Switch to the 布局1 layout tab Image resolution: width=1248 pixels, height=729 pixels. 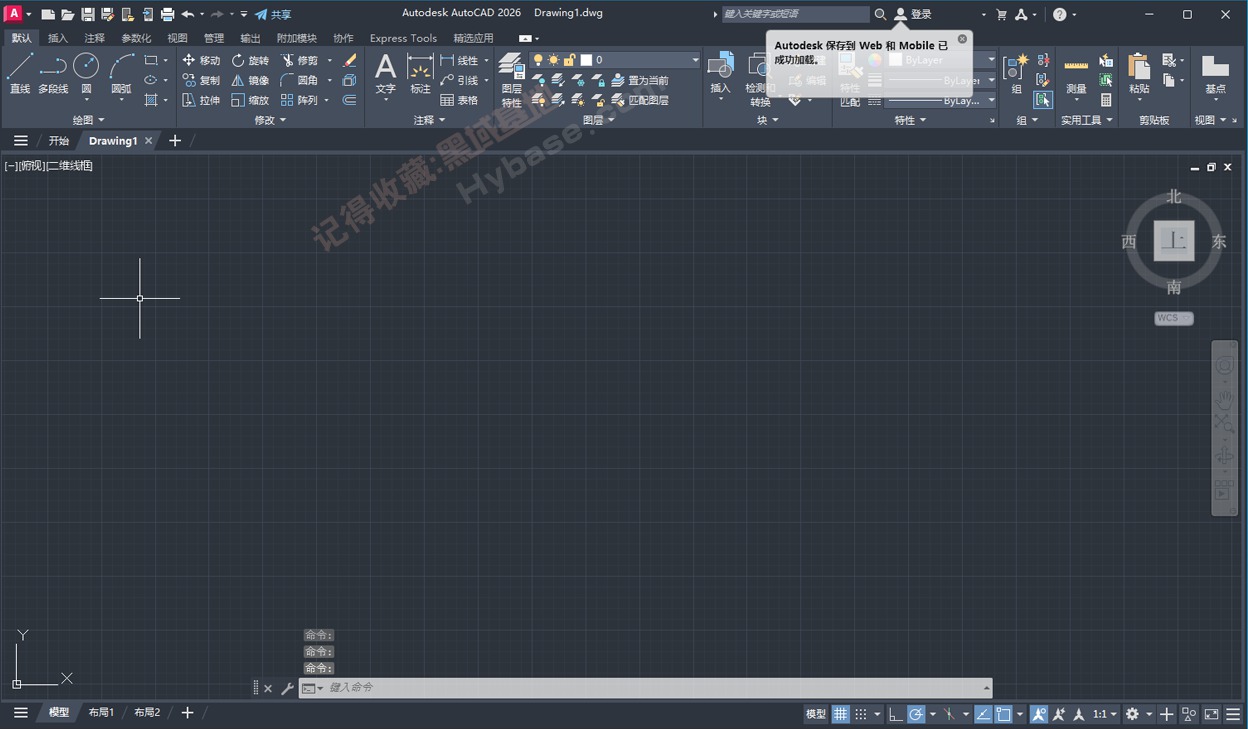pyautogui.click(x=101, y=713)
